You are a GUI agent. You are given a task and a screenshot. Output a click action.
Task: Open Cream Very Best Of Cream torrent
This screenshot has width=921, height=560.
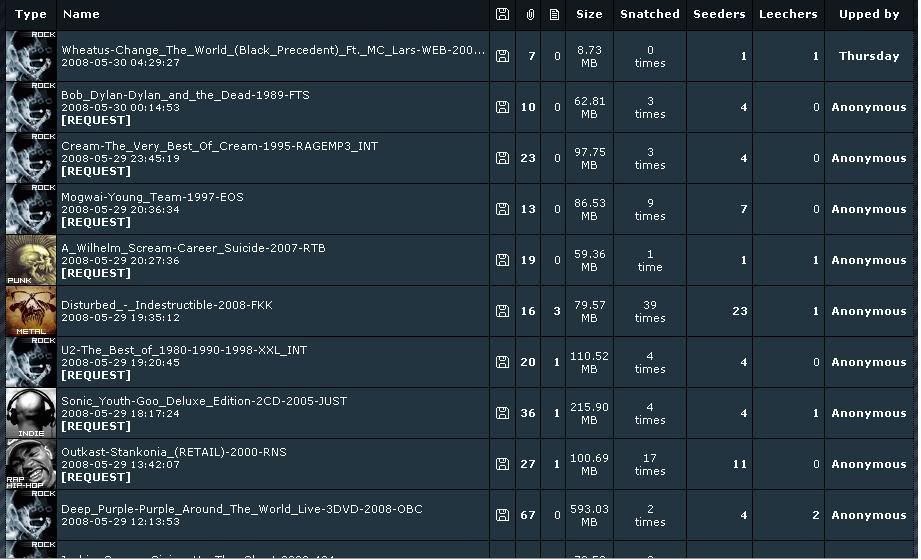[219, 146]
